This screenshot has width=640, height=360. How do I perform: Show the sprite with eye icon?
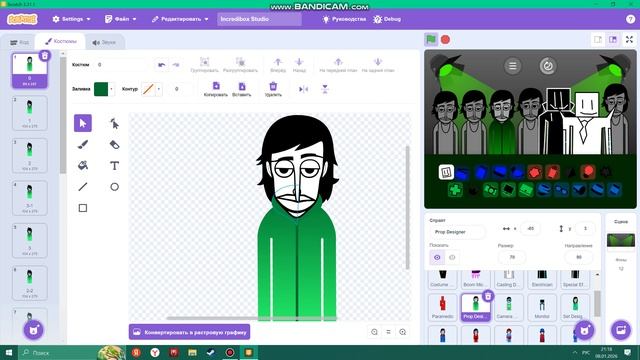tap(437, 258)
